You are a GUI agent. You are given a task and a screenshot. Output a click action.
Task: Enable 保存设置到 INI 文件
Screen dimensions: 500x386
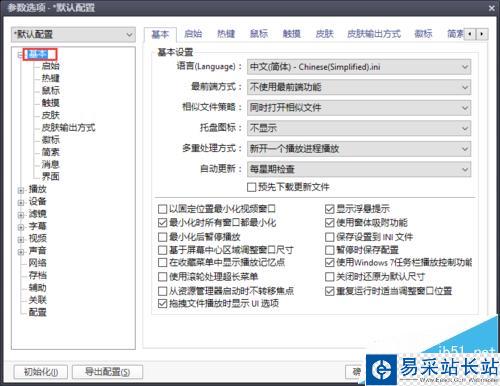pyautogui.click(x=329, y=237)
